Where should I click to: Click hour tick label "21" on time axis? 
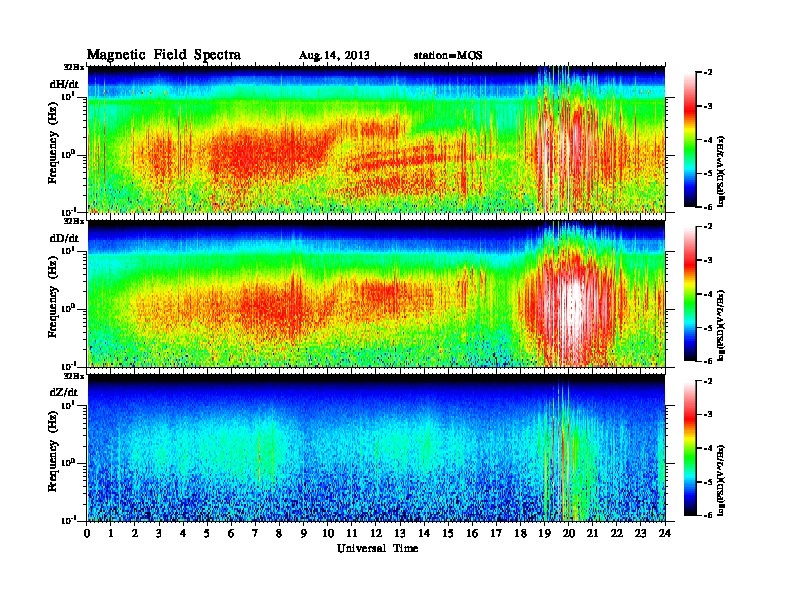click(x=593, y=534)
